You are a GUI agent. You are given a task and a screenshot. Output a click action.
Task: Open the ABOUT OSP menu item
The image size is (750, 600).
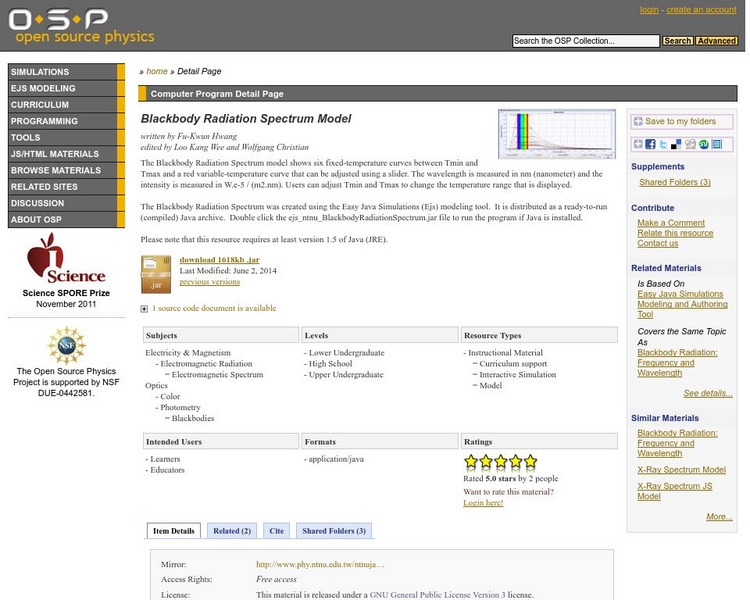click(x=66, y=220)
